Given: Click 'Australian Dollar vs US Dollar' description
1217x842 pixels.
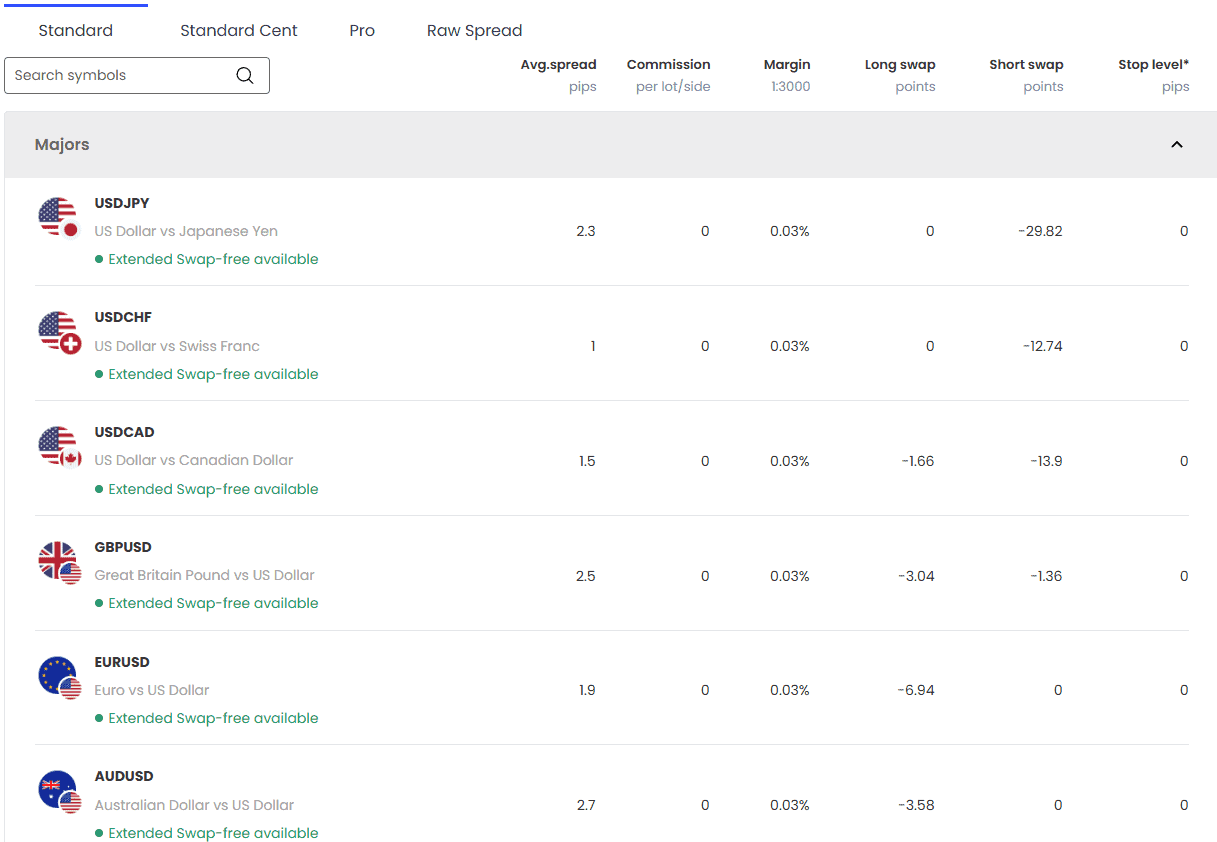Looking at the screenshot, I should (194, 805).
